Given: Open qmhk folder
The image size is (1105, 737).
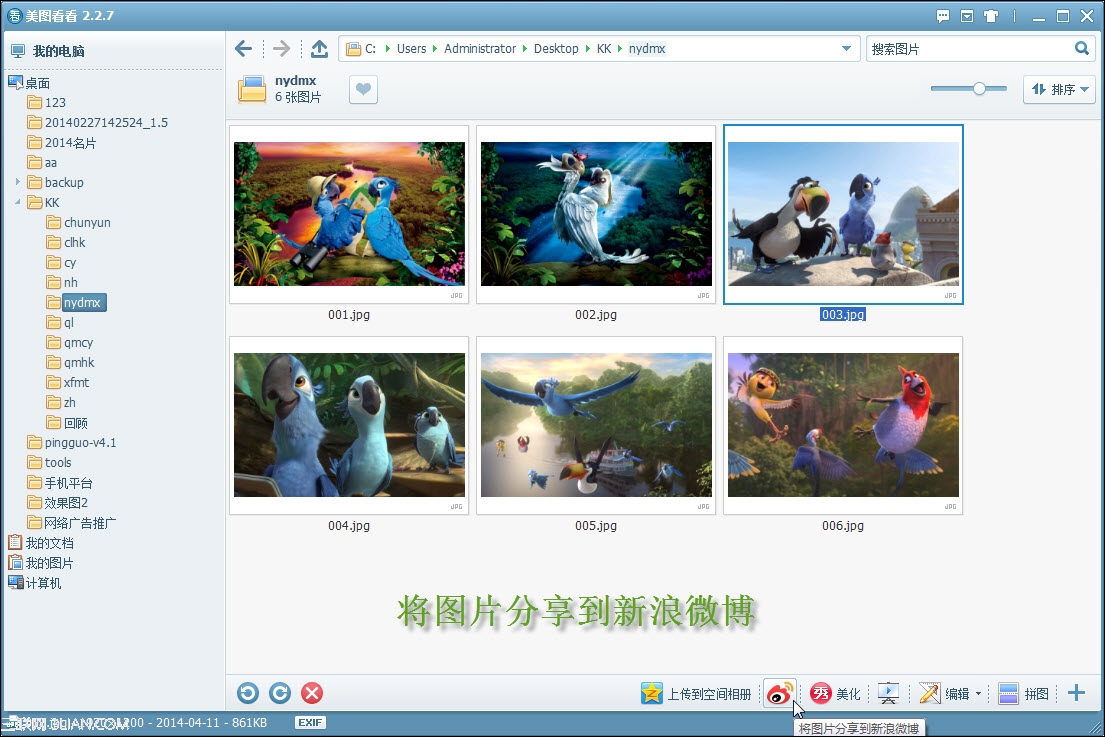Looking at the screenshot, I should point(70,362).
